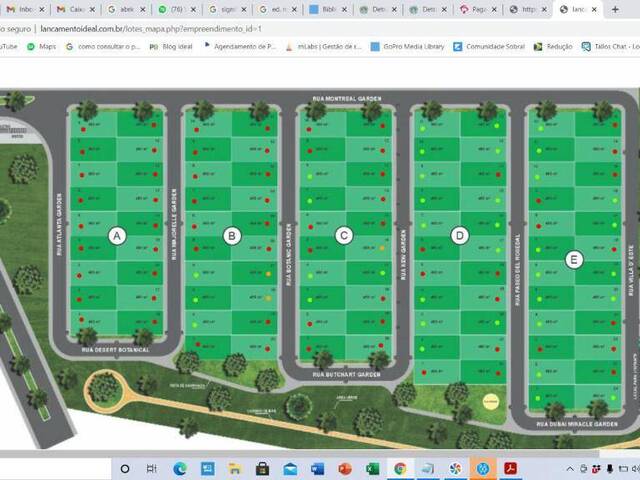Select block D label on the map
This screenshot has width=640, height=480.
coord(460,236)
